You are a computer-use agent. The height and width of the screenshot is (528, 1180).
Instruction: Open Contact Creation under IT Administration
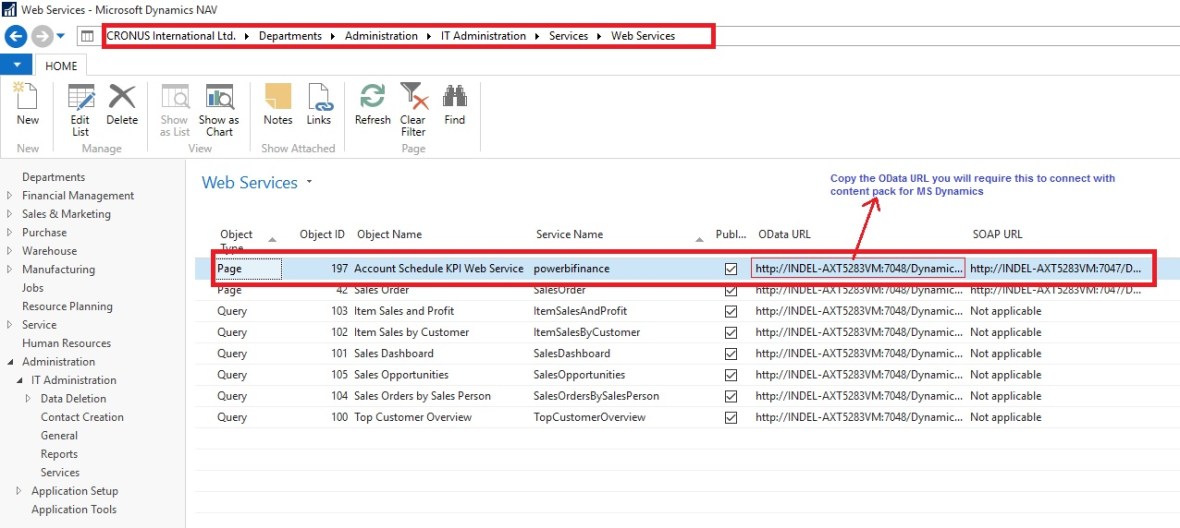click(x=82, y=417)
